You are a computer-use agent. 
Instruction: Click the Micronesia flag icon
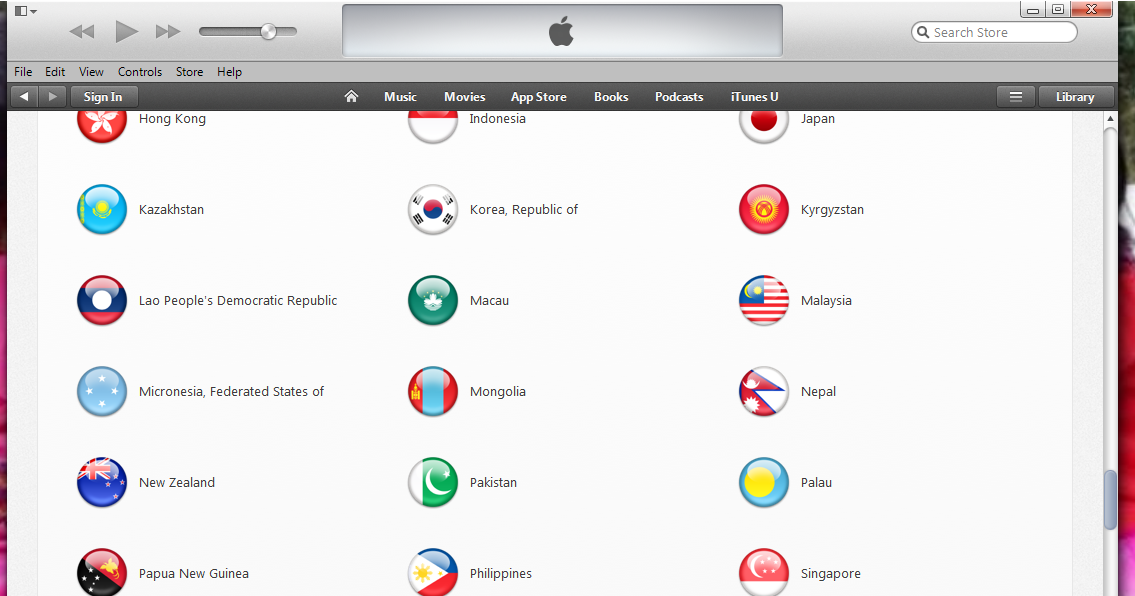pos(102,391)
